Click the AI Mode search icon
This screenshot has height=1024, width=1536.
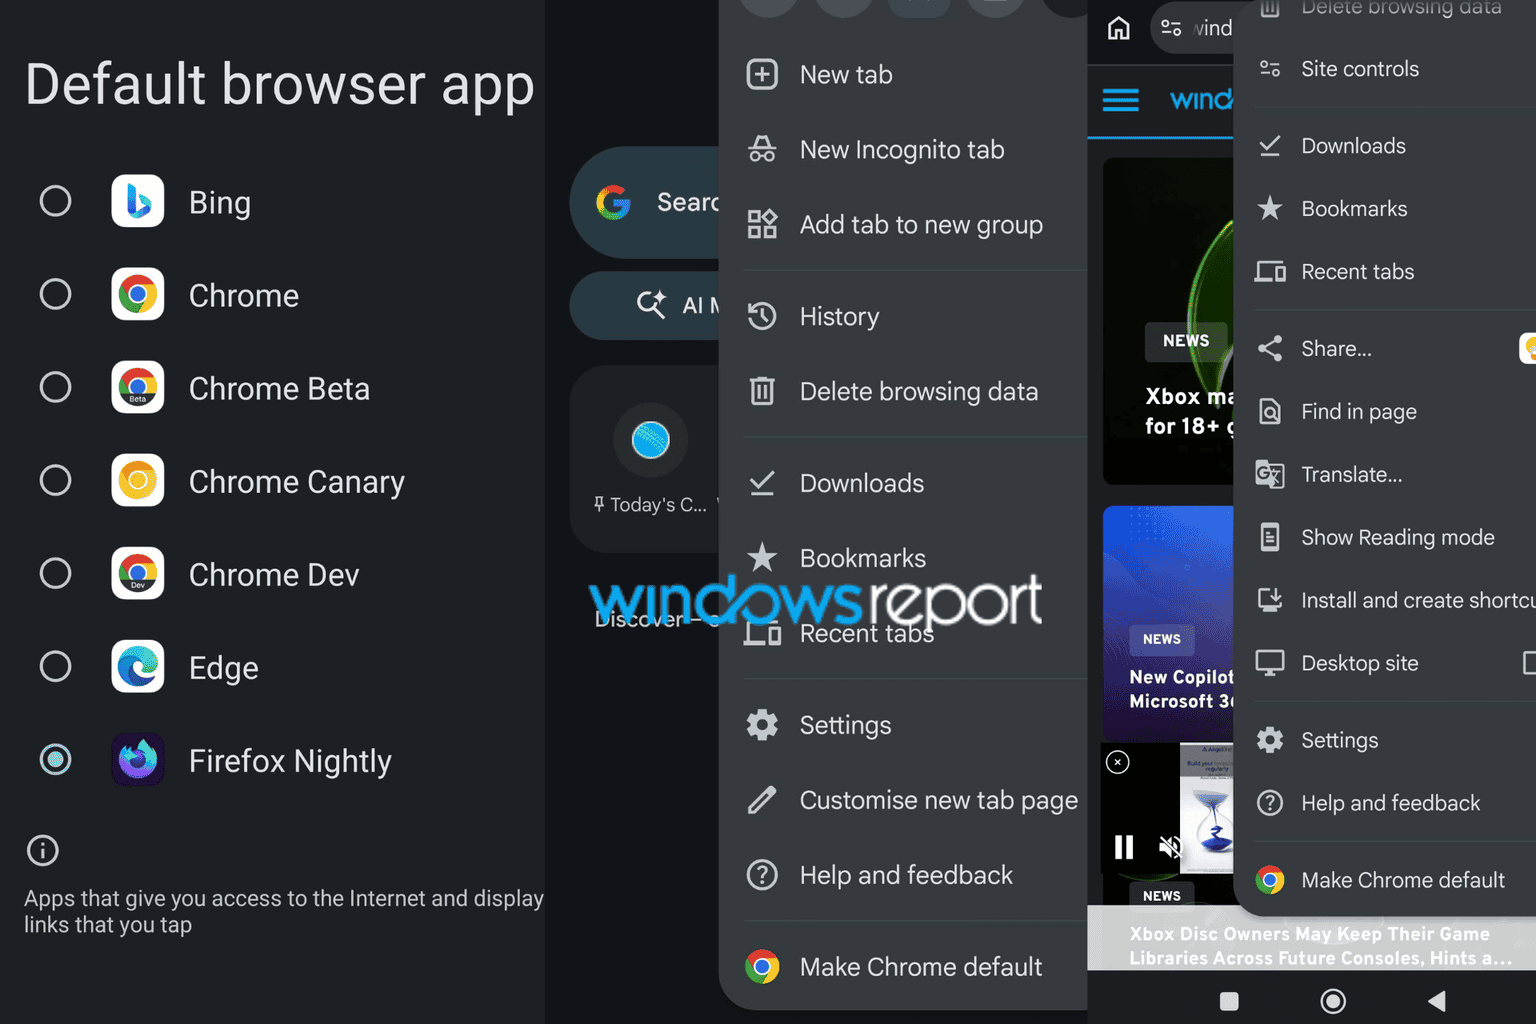tap(651, 304)
